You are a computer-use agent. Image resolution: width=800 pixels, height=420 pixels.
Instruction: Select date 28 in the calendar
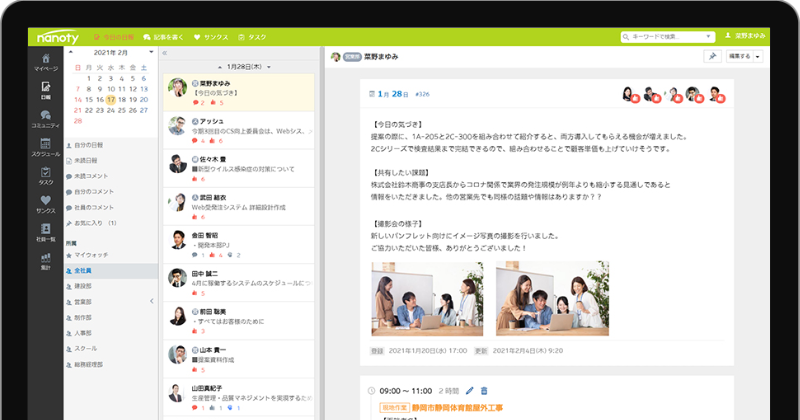(x=78, y=121)
